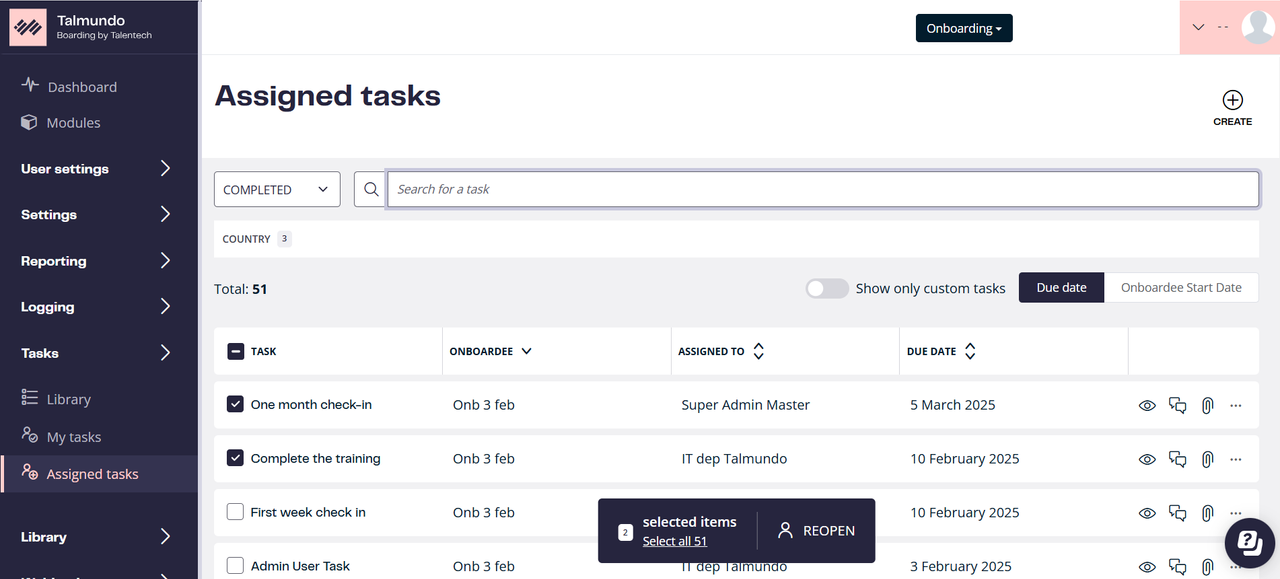1280x579 pixels.
Task: Click the Create plus icon
Action: point(1232,100)
